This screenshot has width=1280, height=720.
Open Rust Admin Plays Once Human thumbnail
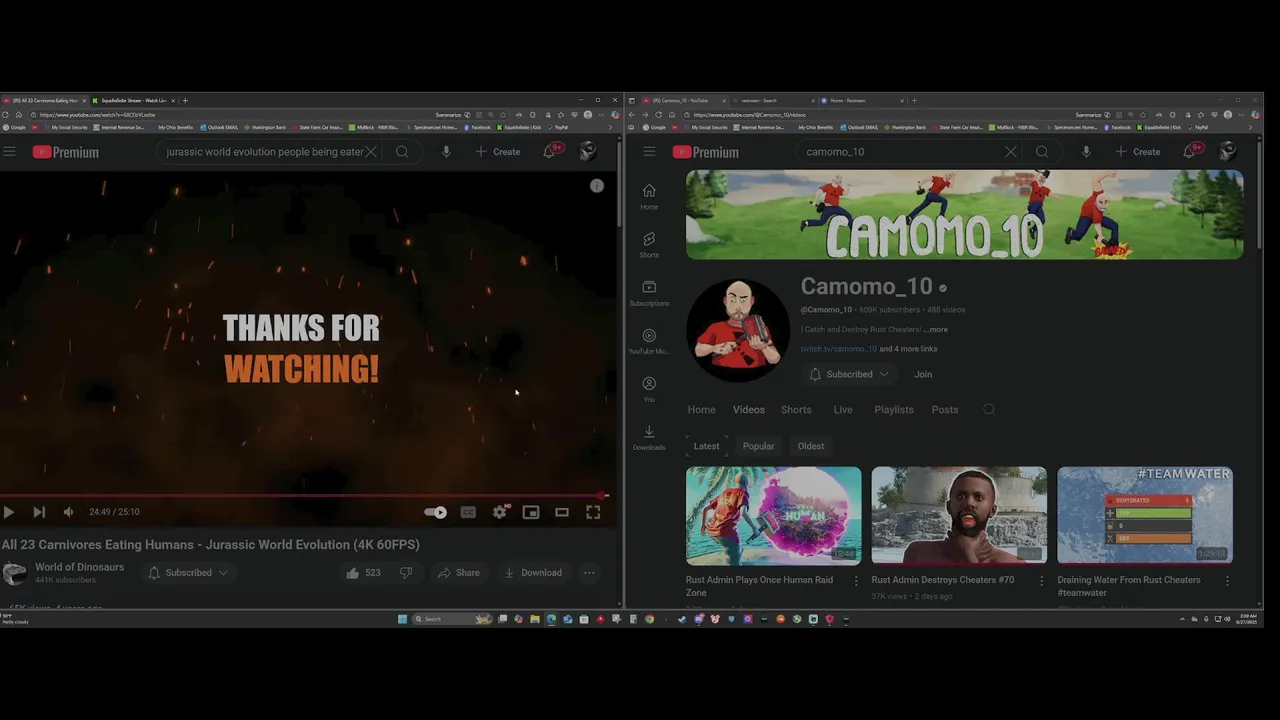(773, 515)
